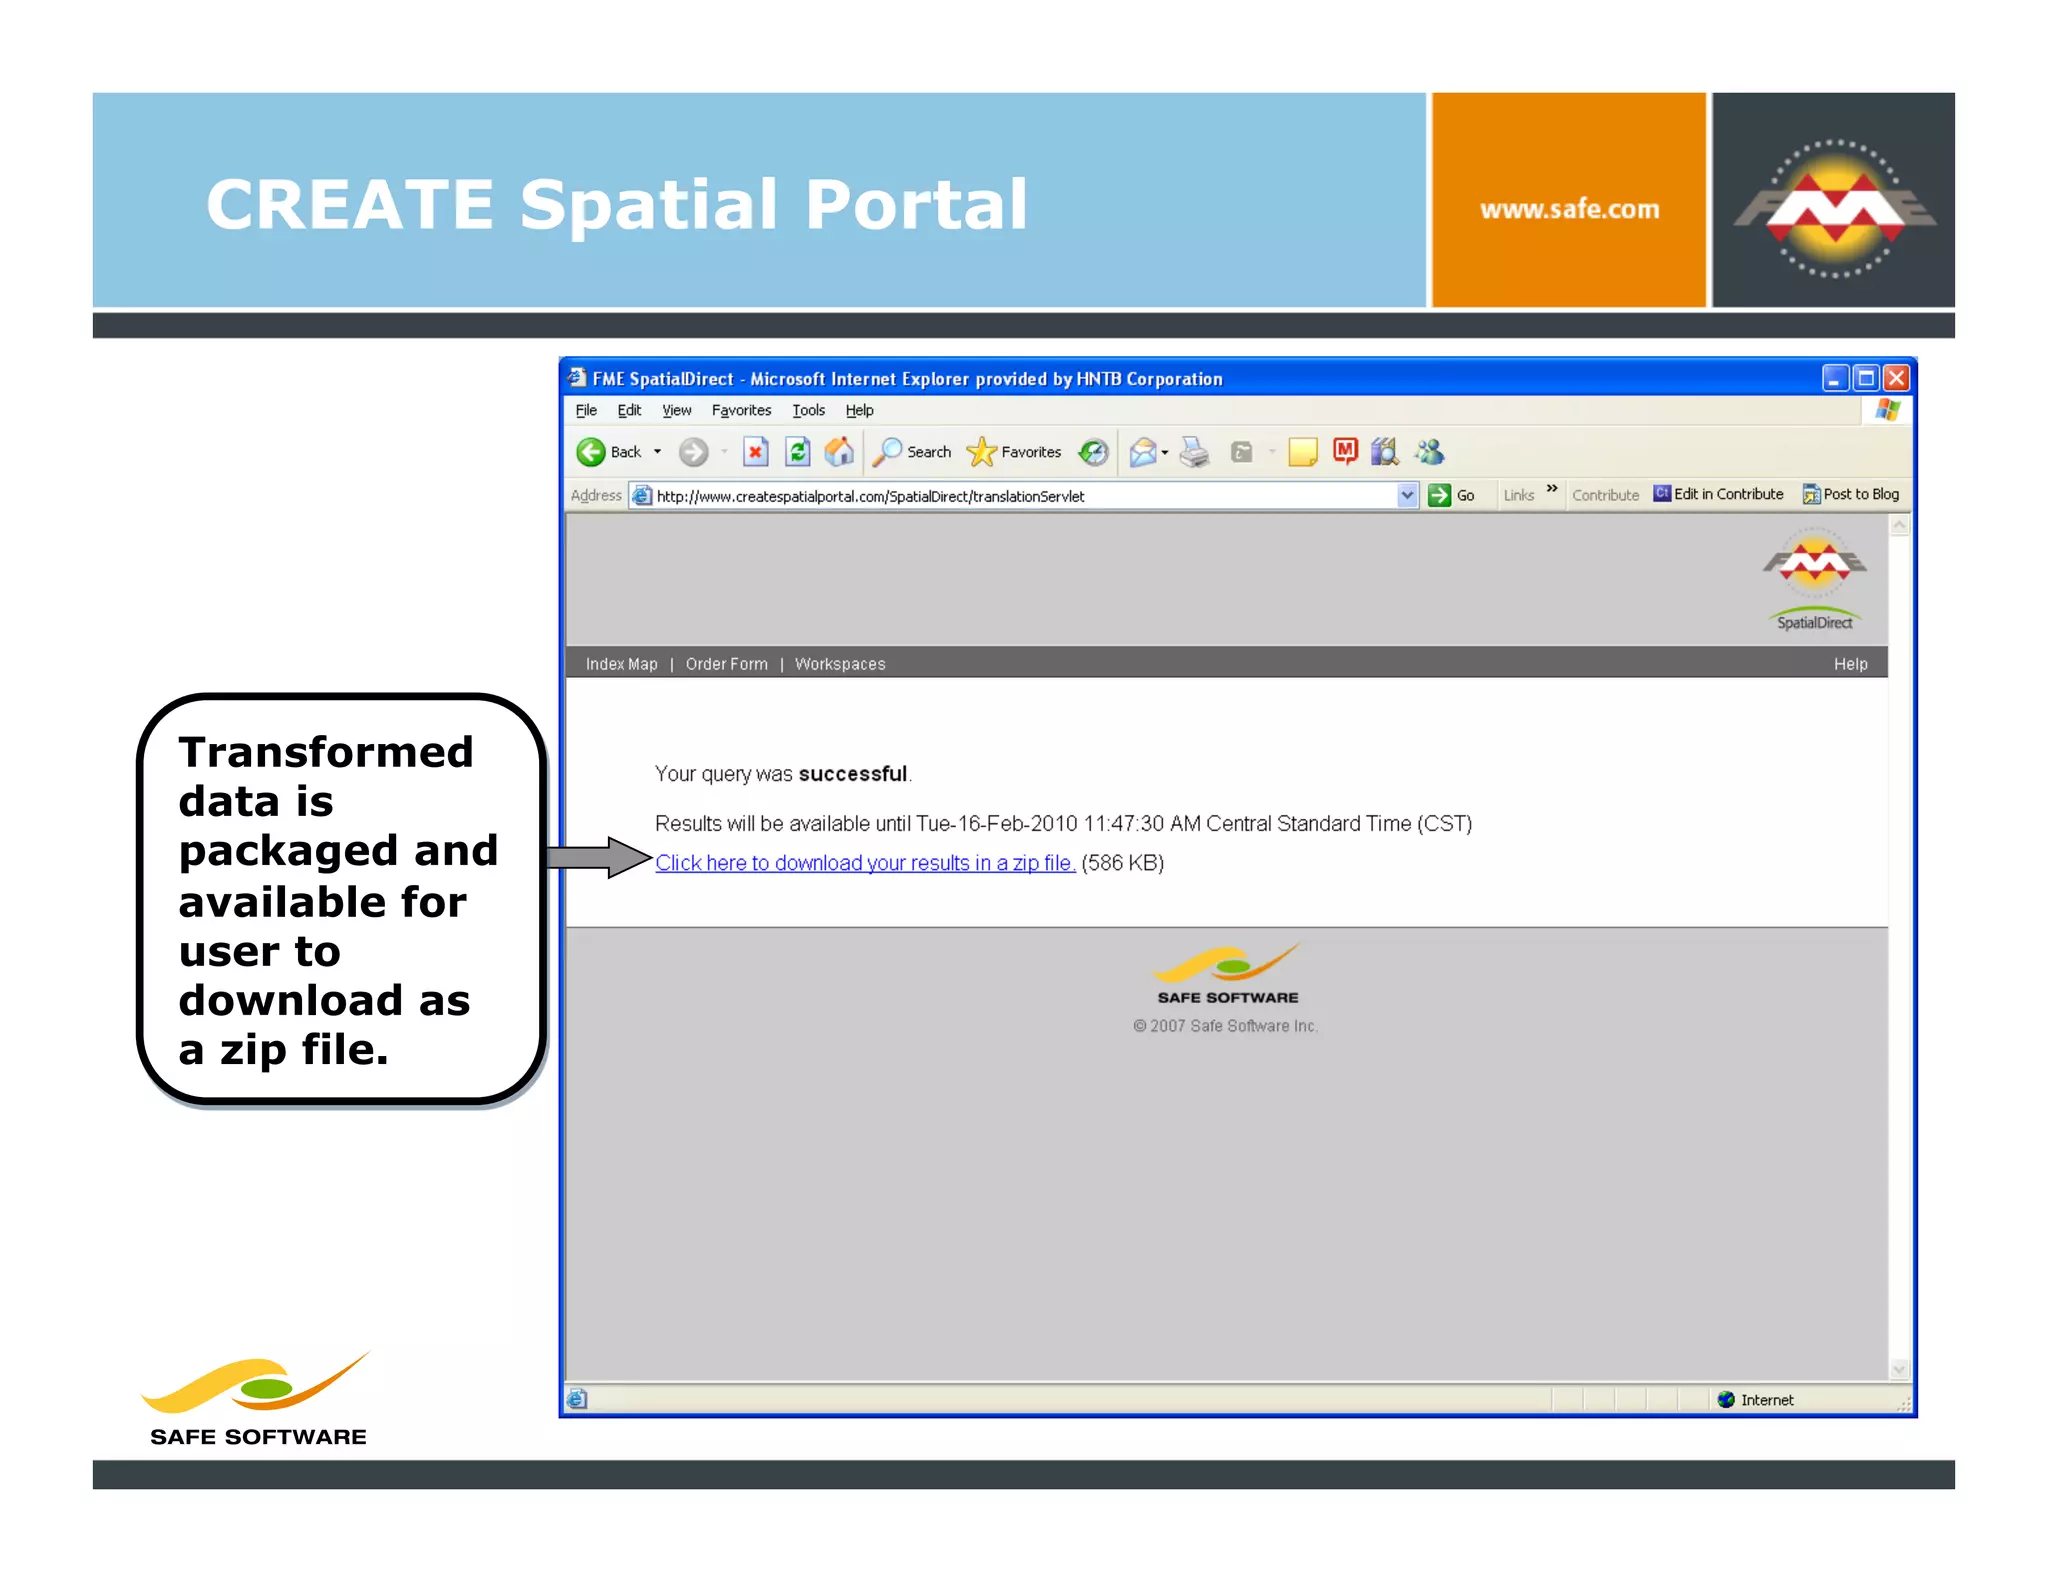Expand the Edit icon dropdown arrow
2048x1582 pixels.
[x=1272, y=453]
